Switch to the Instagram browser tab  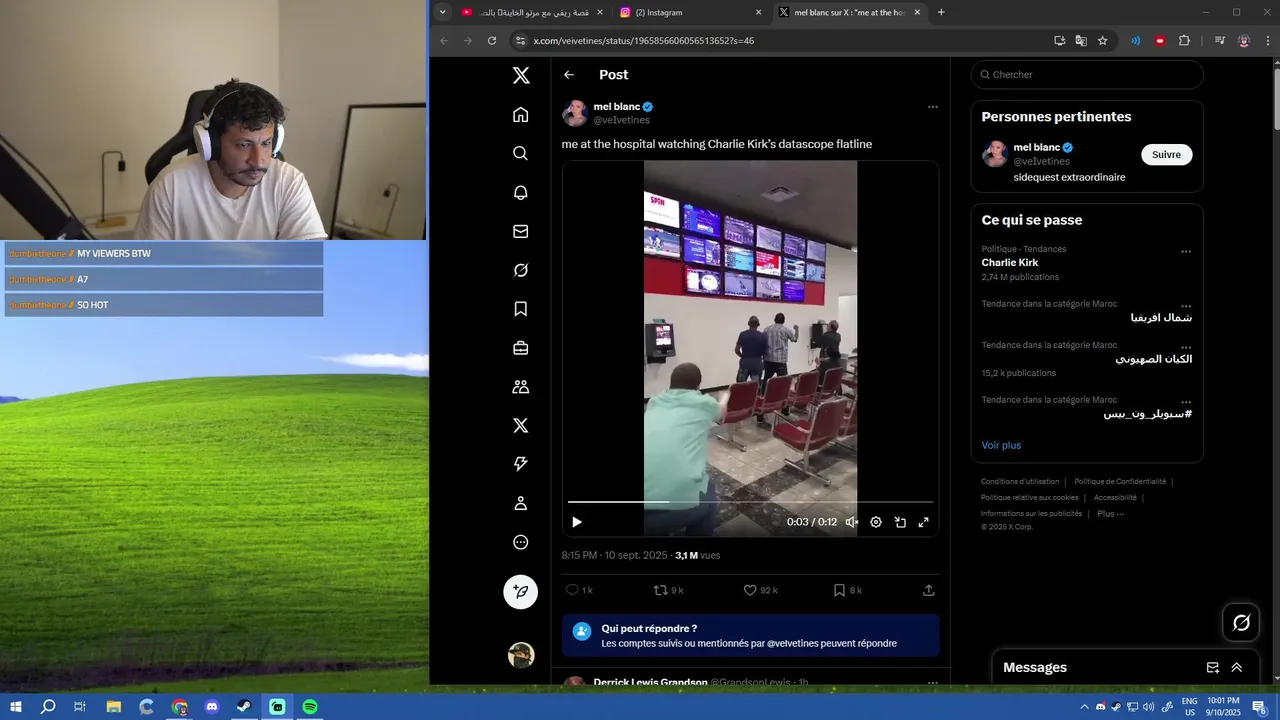point(690,12)
